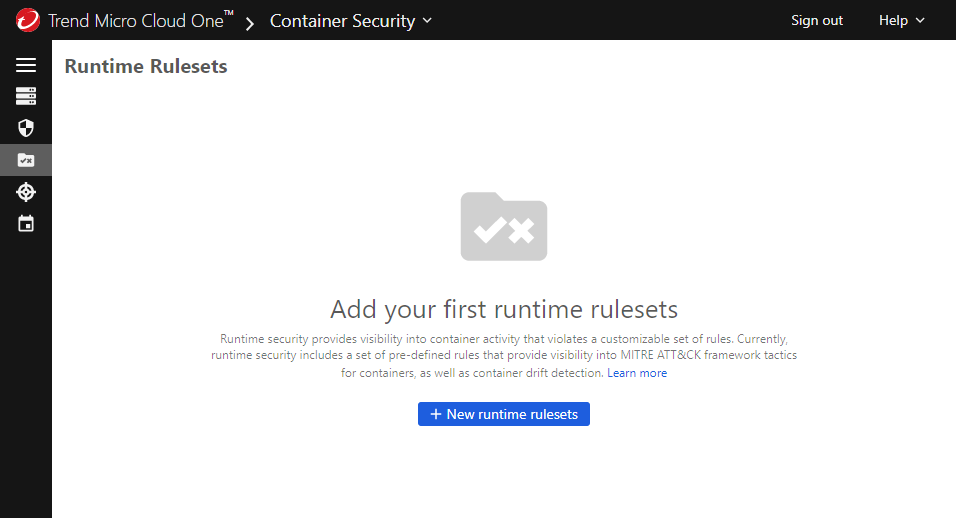Click the Add your first runtime rulesets heading

click(x=504, y=308)
